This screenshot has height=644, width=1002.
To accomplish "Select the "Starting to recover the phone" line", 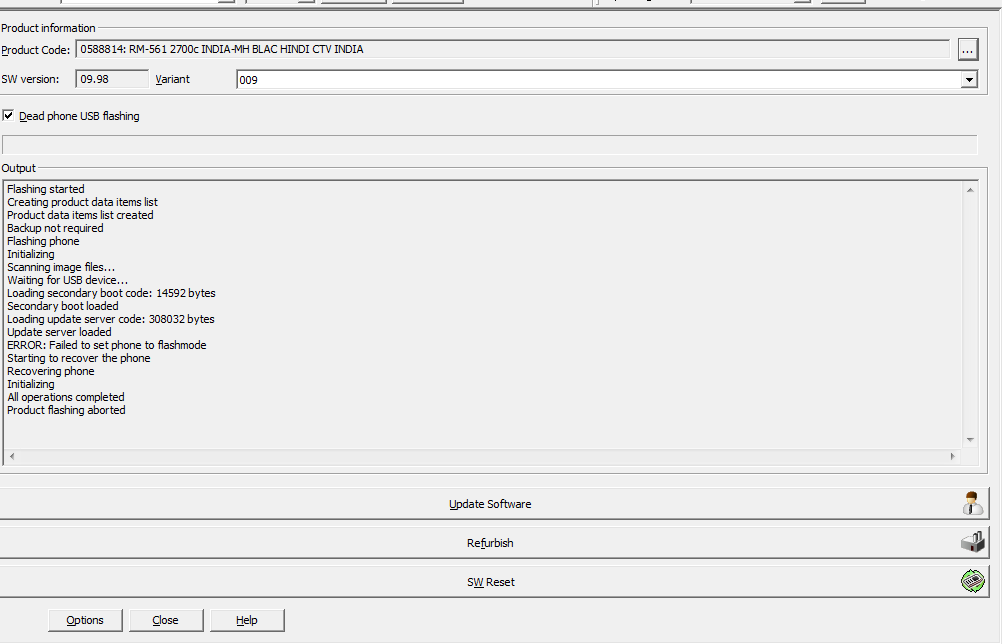I will click(79, 358).
